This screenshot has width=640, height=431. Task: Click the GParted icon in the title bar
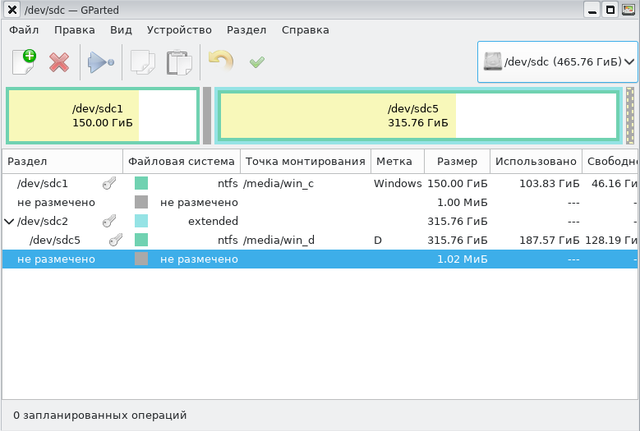628,10
